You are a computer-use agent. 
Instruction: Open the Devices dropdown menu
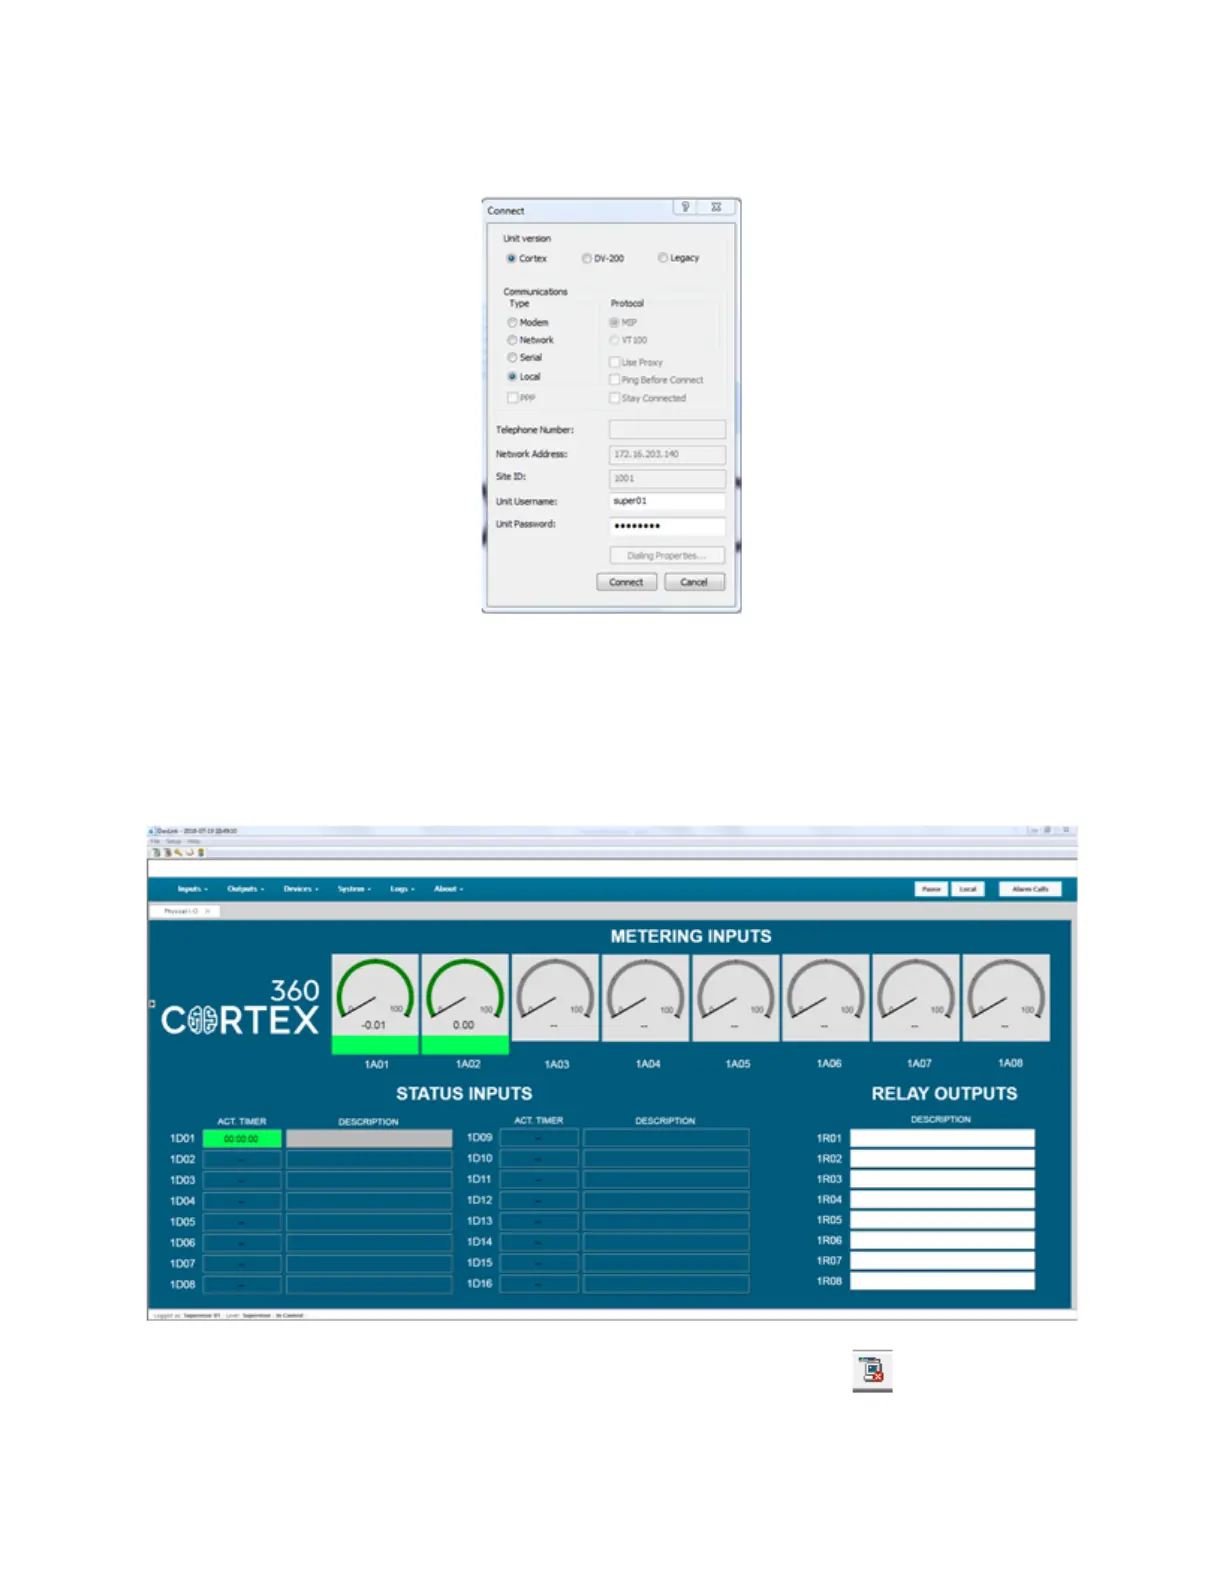click(300, 888)
